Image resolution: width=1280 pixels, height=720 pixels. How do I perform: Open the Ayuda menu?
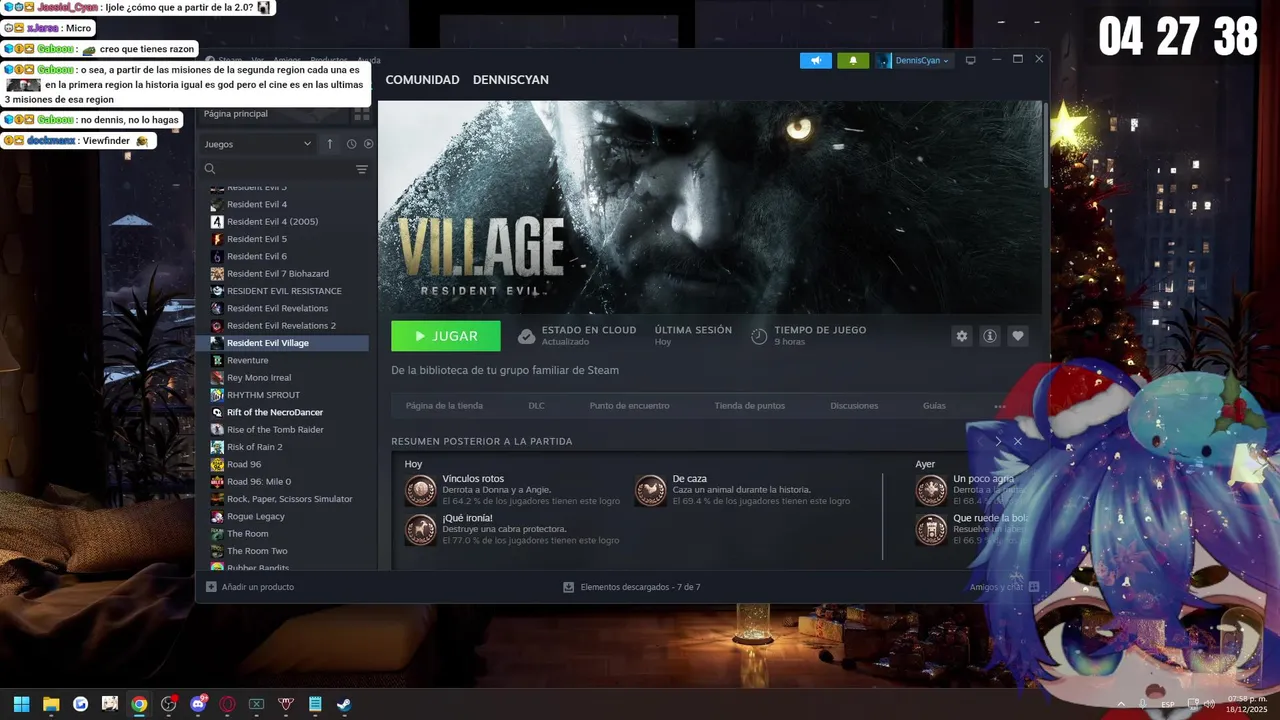tap(369, 60)
